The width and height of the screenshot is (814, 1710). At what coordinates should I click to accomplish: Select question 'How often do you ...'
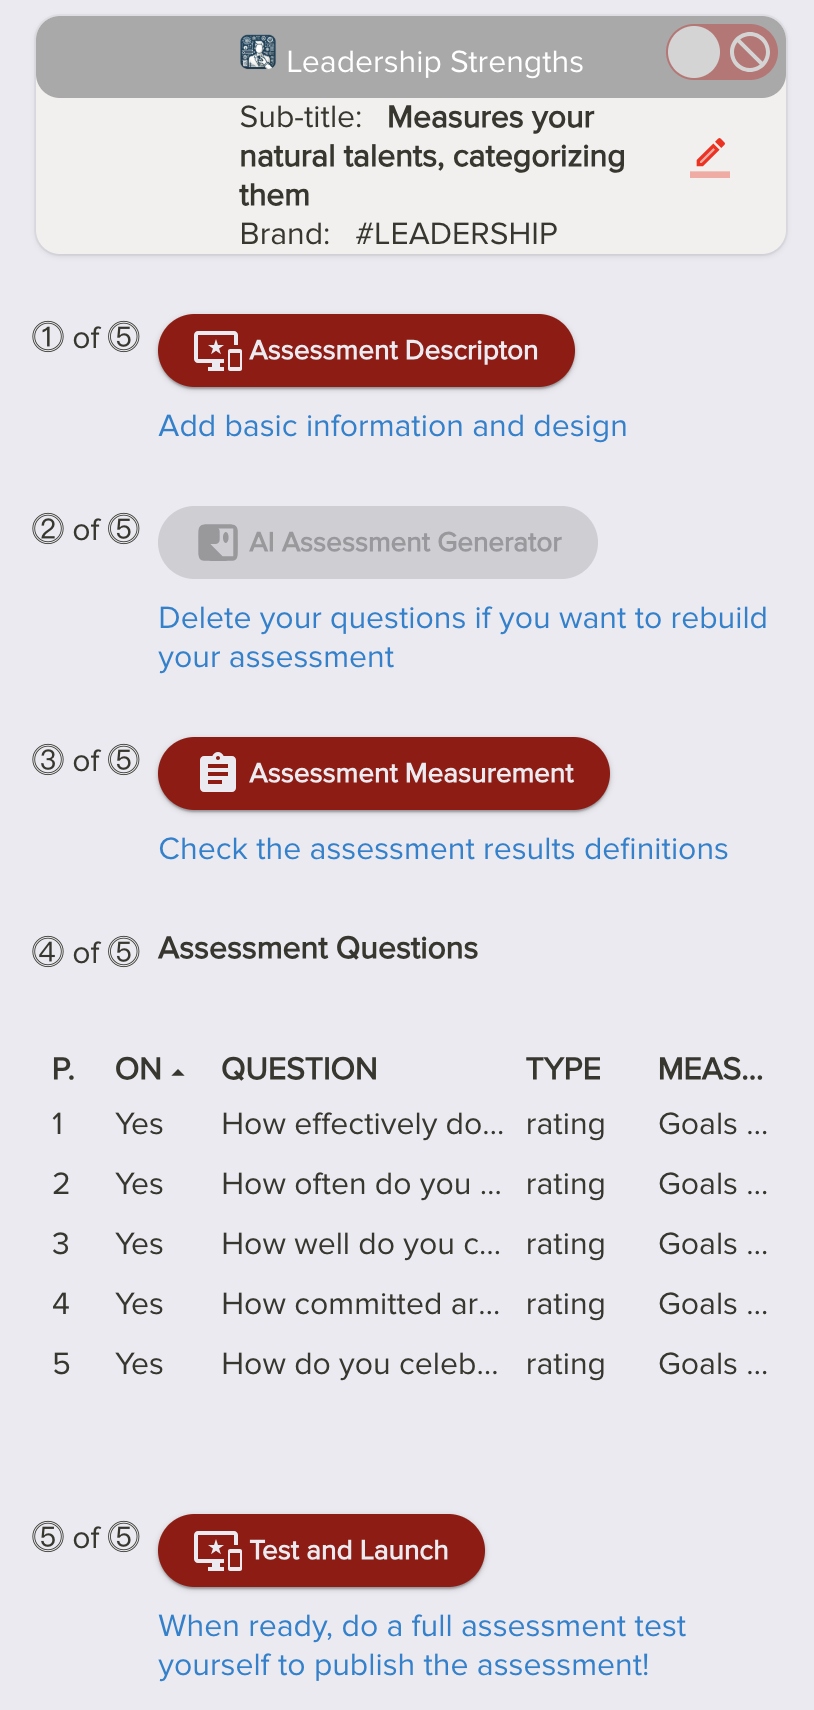coord(361,1185)
